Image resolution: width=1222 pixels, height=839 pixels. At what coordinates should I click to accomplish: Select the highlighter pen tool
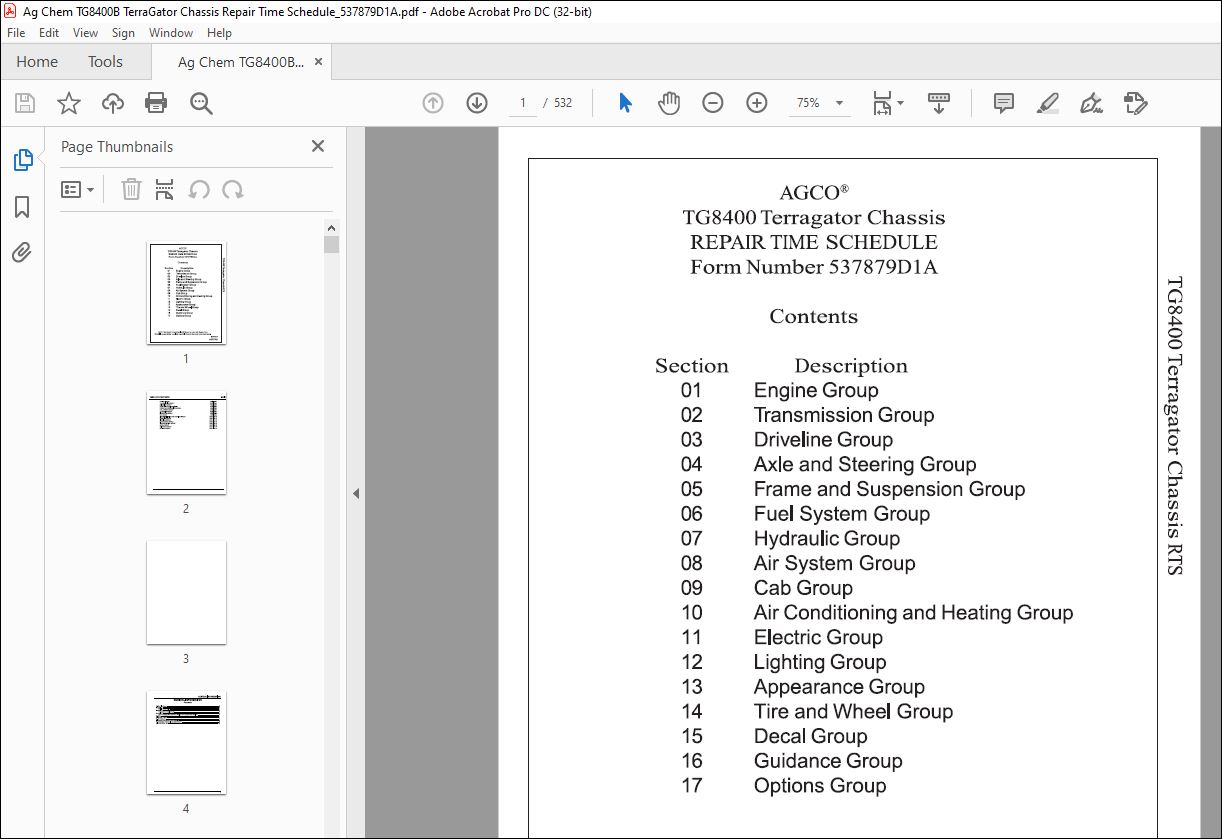click(1047, 103)
